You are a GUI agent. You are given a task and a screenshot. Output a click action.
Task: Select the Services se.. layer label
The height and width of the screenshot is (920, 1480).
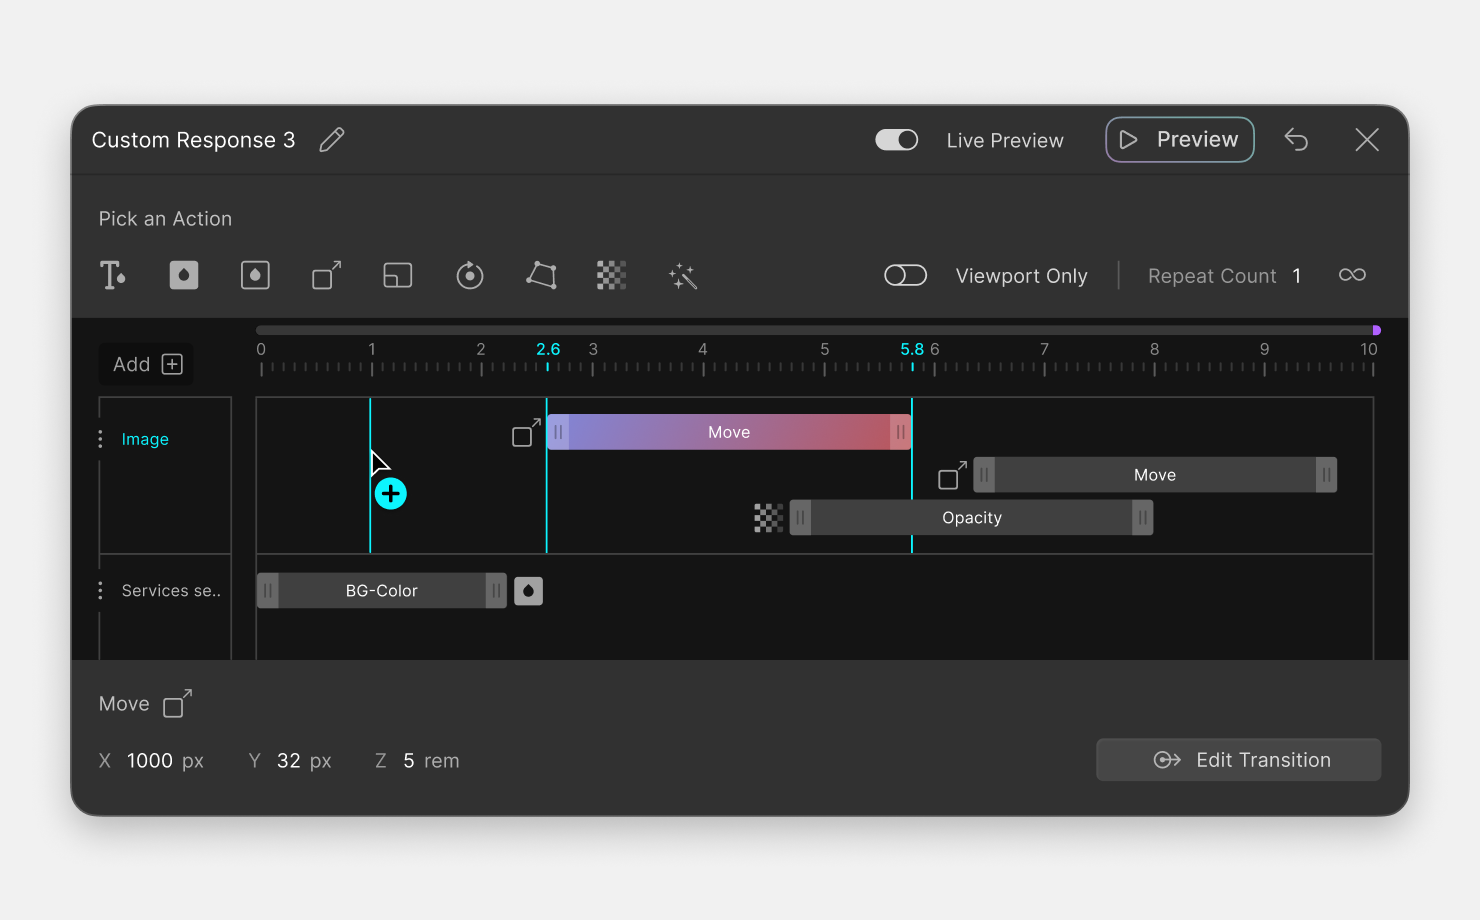[x=171, y=591]
